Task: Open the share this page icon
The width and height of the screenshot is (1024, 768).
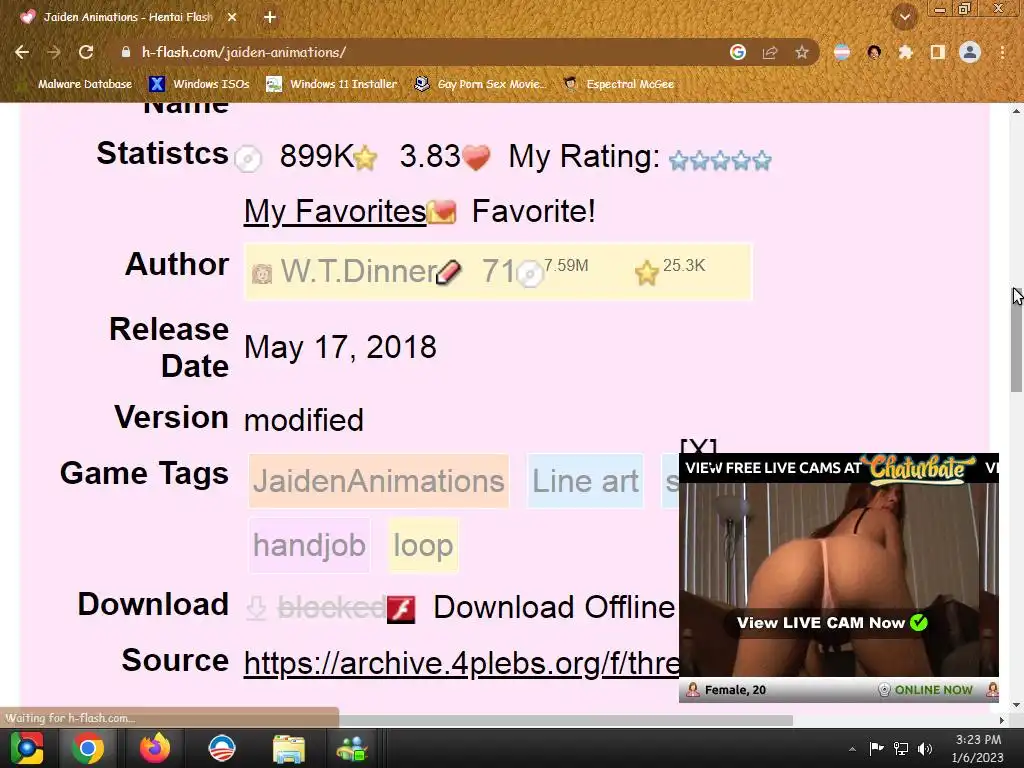Action: (x=770, y=52)
